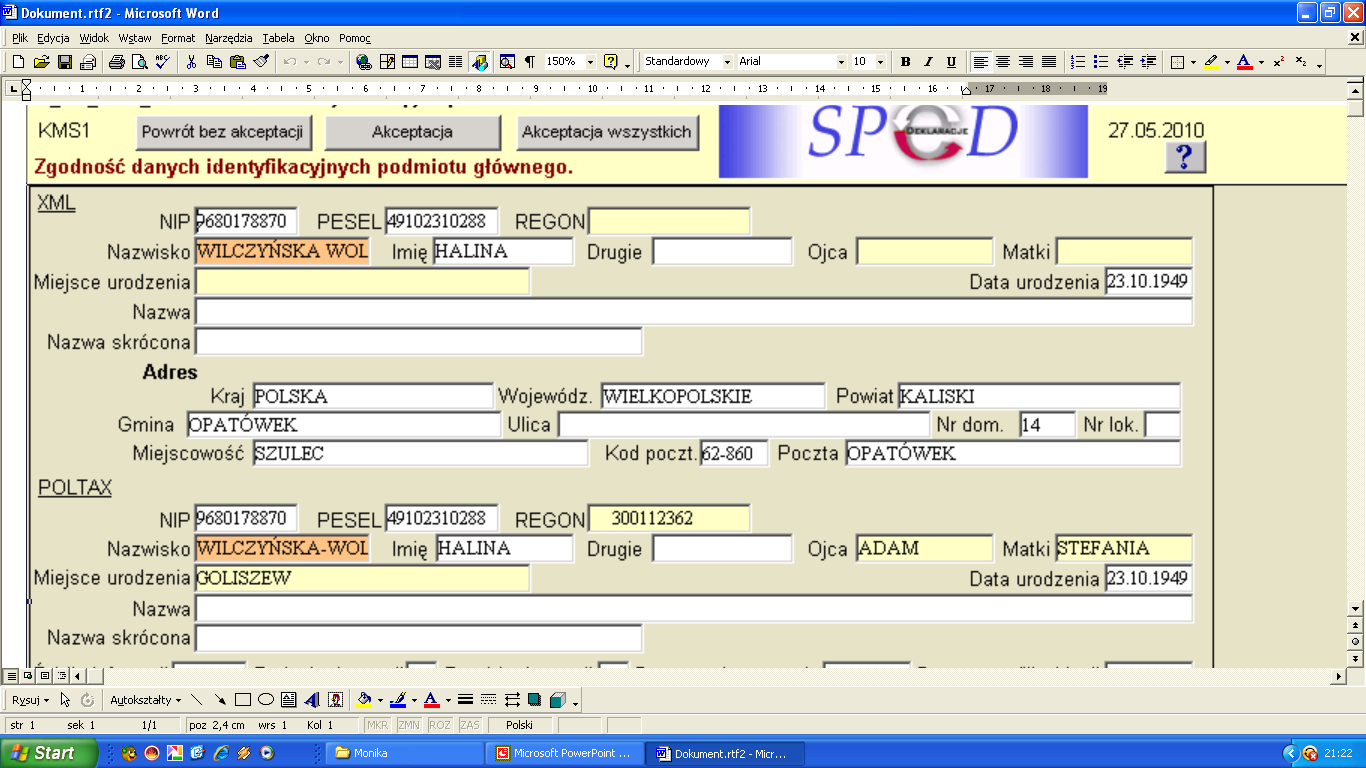This screenshot has height=768, width=1366.
Task: Apply superscript formatting
Action: tap(1279, 62)
